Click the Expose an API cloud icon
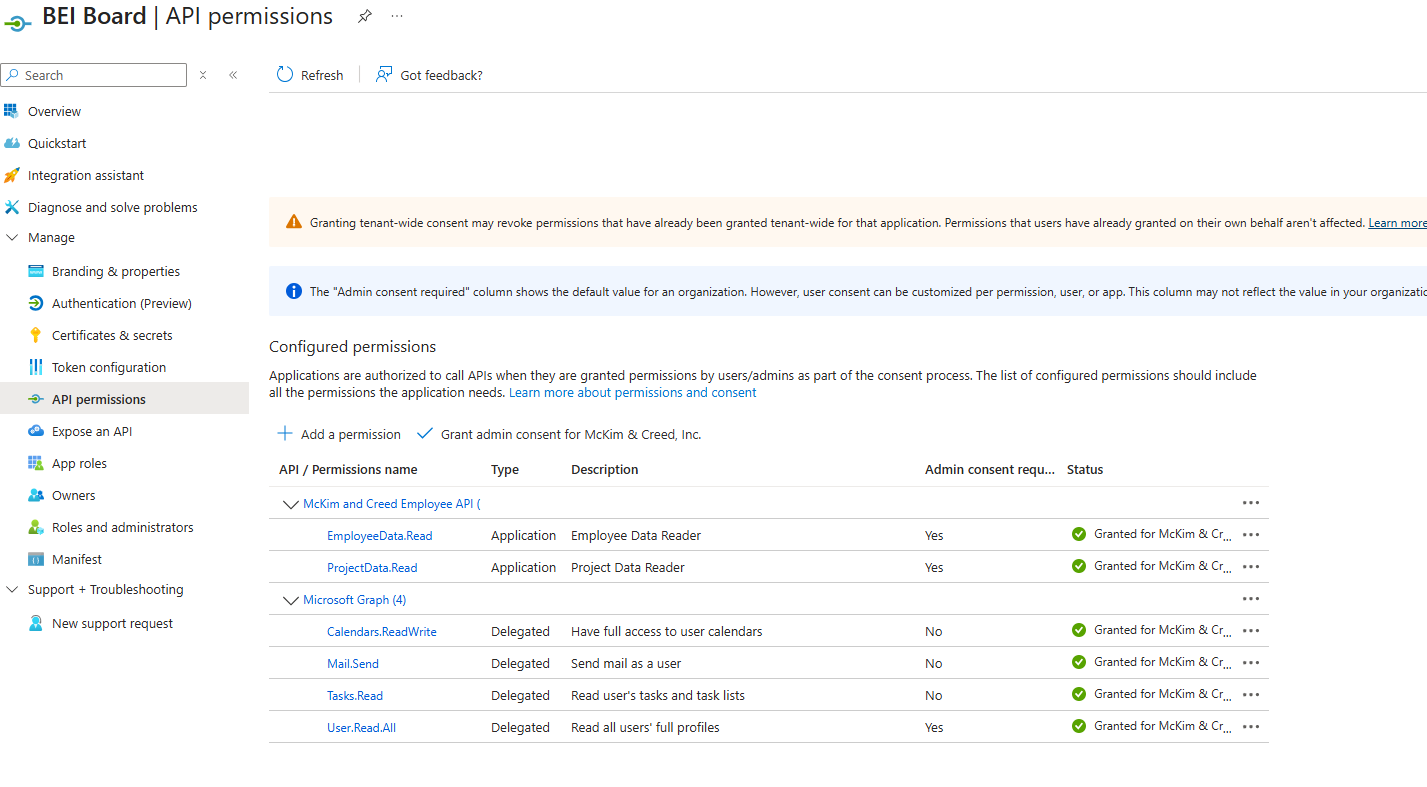The height and width of the screenshot is (787, 1427). (36, 431)
